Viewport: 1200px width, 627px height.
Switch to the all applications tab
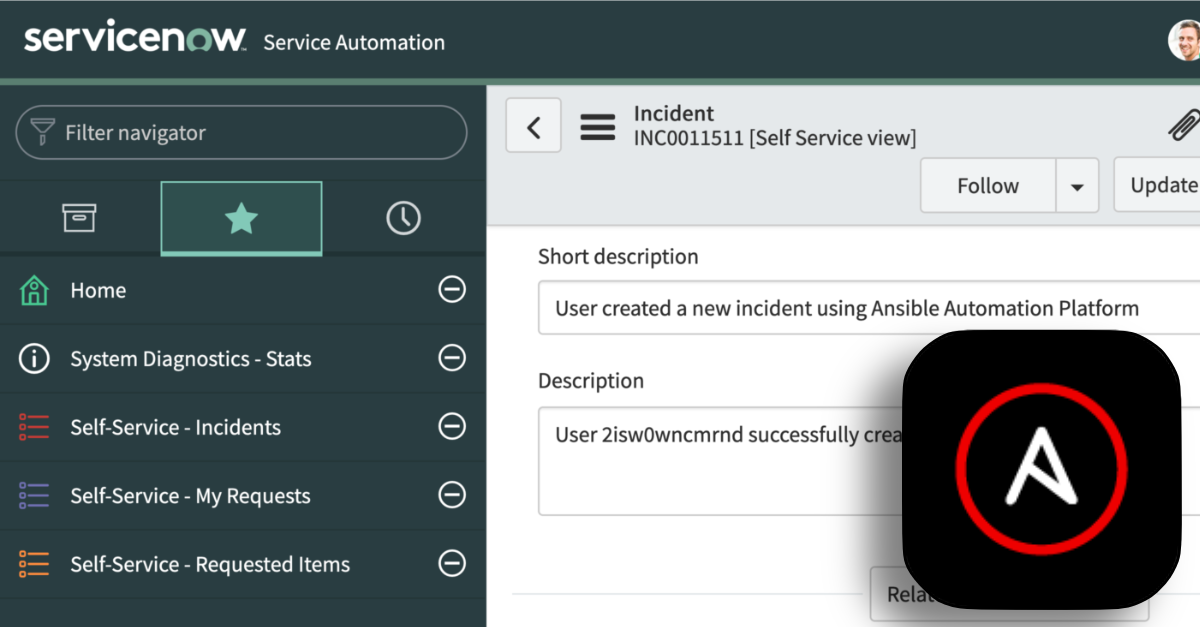79,218
